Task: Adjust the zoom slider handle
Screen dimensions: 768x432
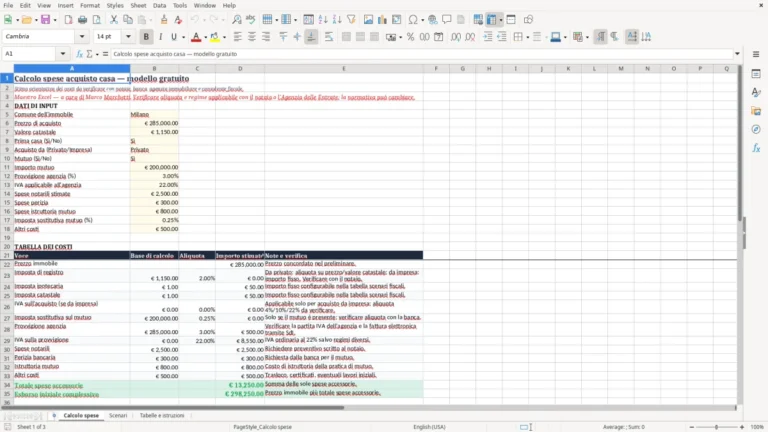Action: [x=716, y=427]
